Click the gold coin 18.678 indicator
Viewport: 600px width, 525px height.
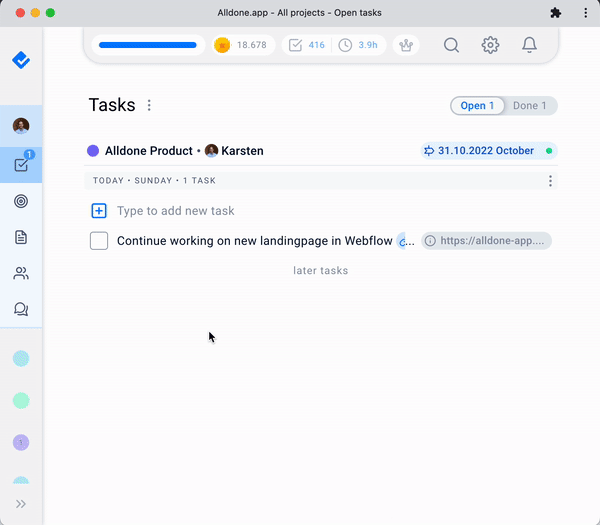click(x=243, y=45)
